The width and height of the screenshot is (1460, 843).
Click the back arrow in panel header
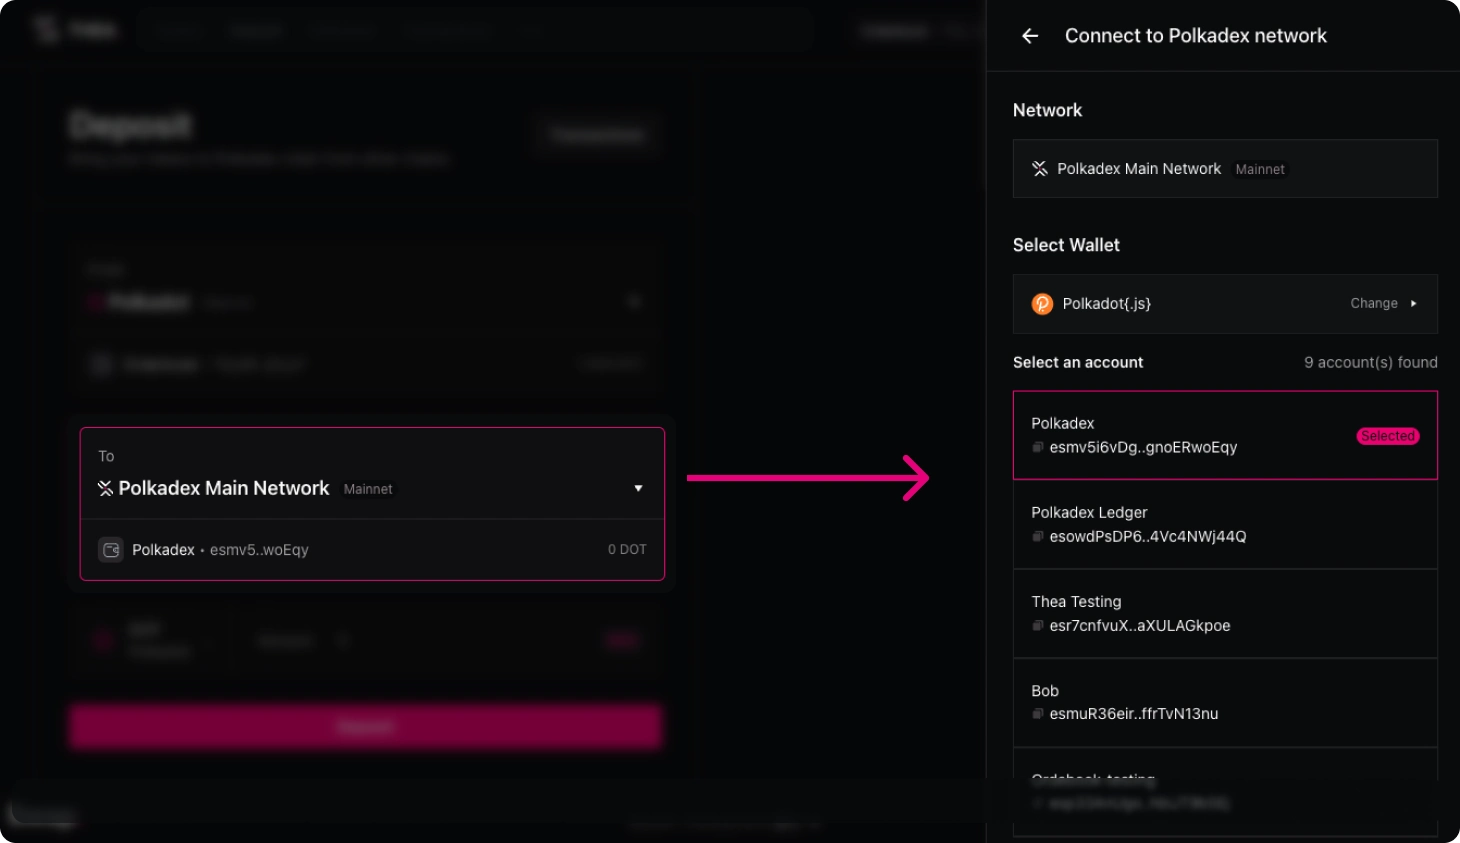tap(1030, 36)
